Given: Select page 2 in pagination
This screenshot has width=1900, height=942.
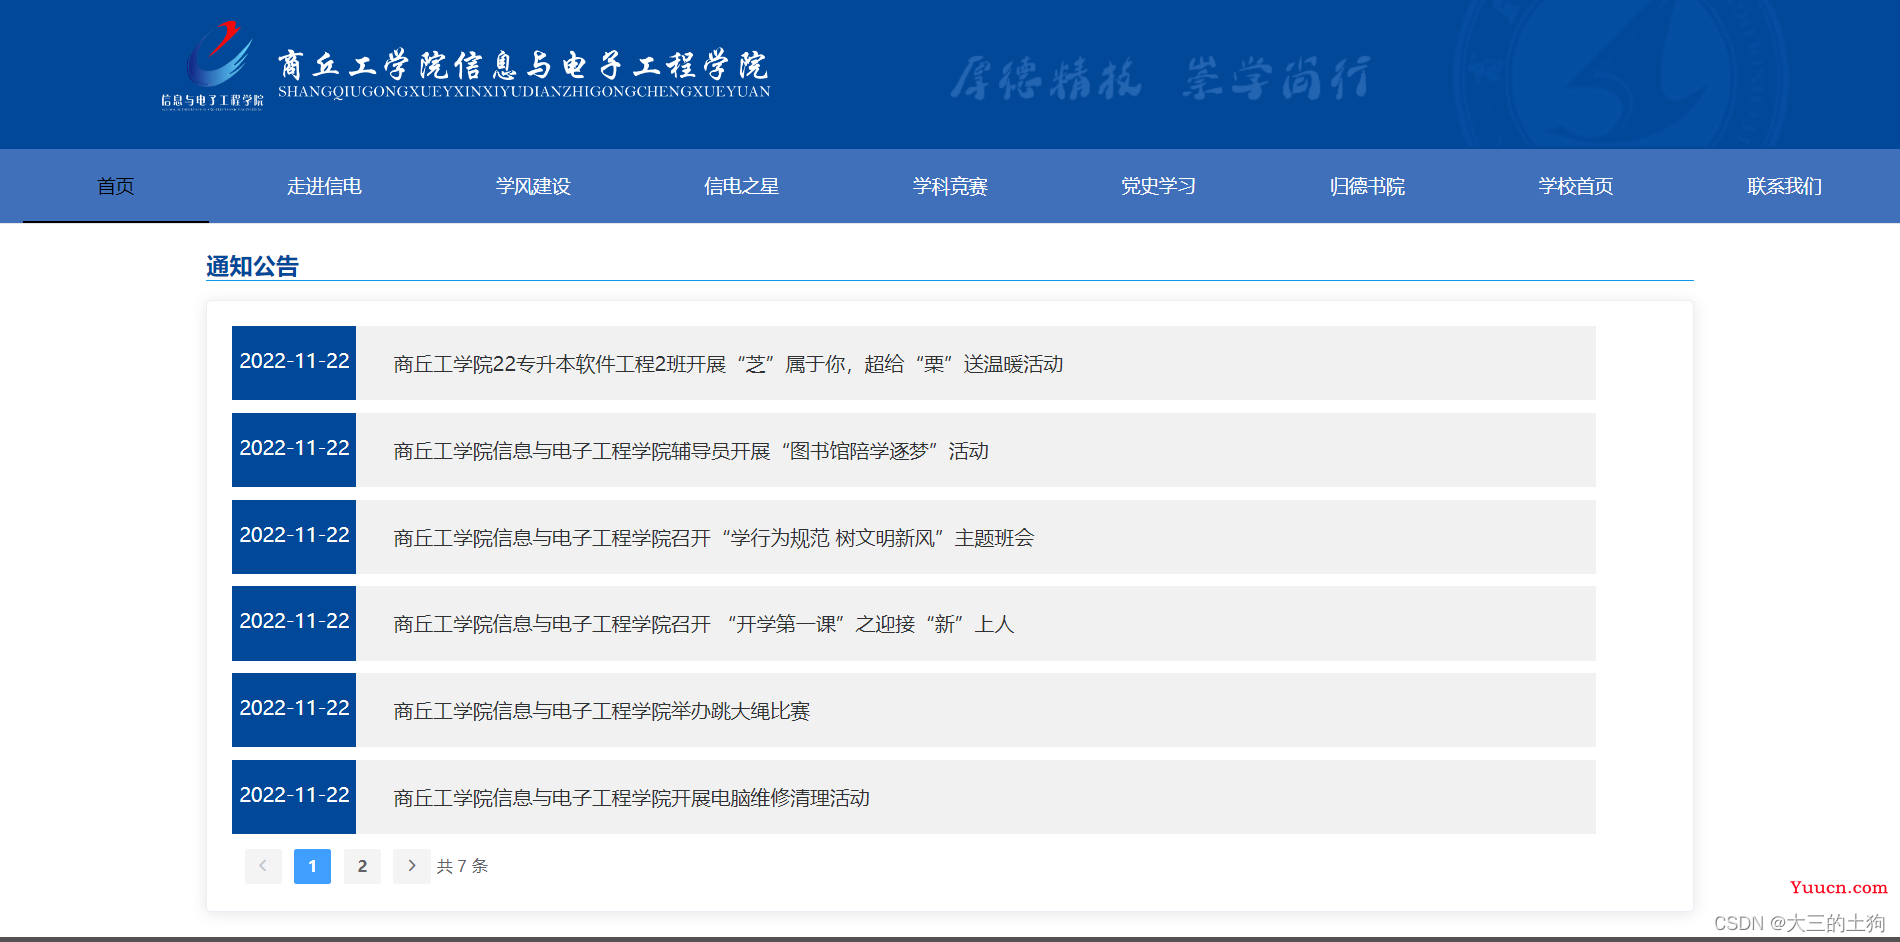Looking at the screenshot, I should click(362, 866).
